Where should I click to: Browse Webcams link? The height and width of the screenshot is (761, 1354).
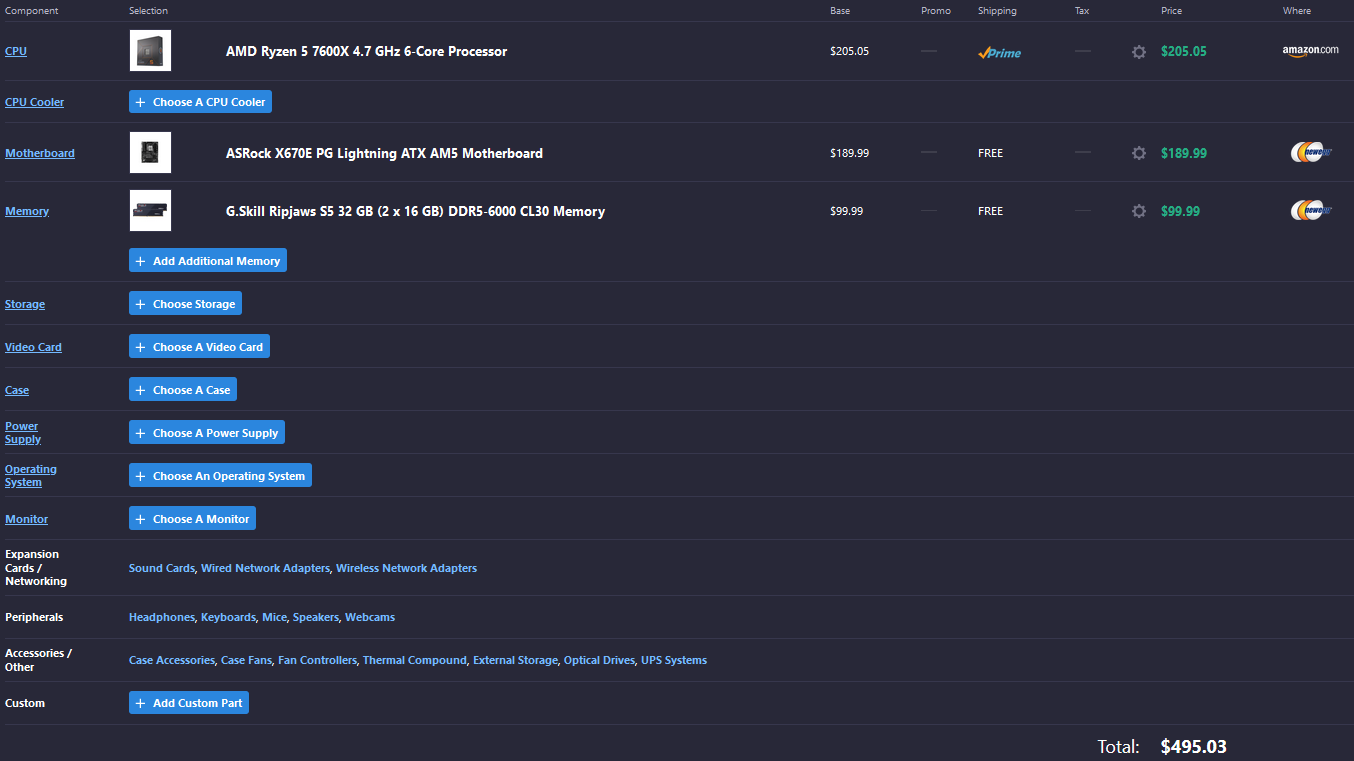pyautogui.click(x=370, y=617)
